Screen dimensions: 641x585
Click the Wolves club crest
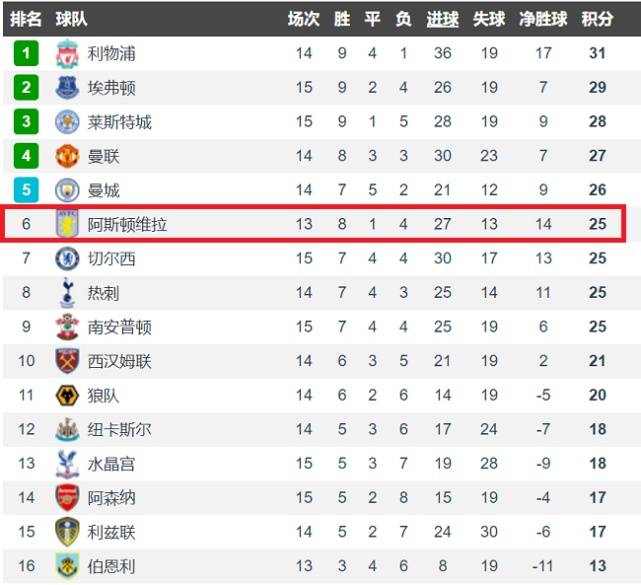point(67,395)
